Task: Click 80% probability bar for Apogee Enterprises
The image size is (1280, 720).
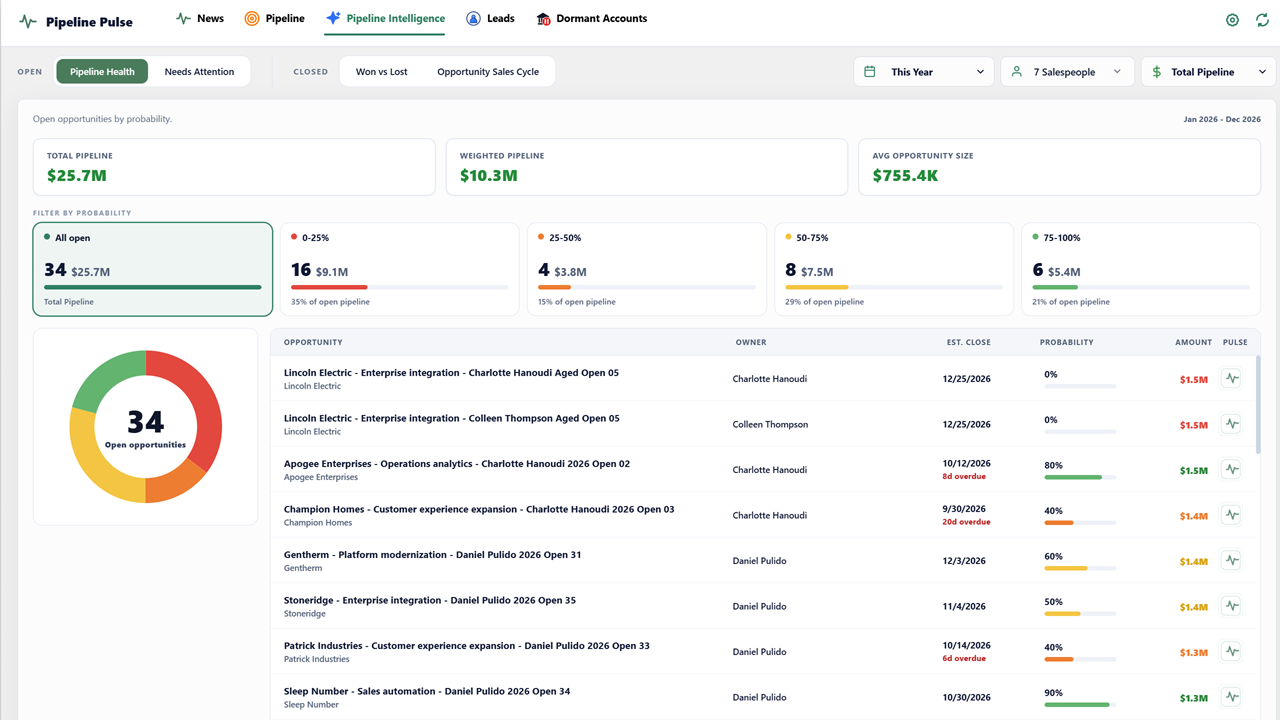Action: coord(1080,477)
